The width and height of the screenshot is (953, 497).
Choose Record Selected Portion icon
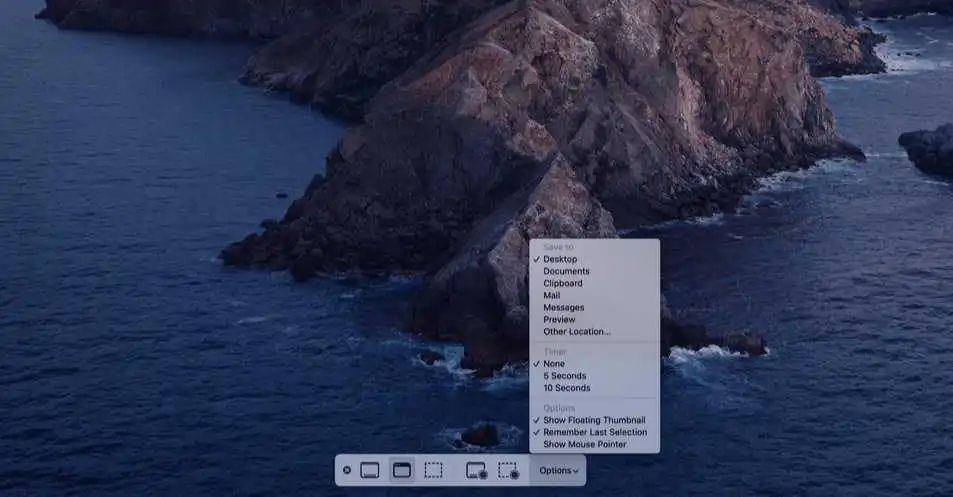[508, 470]
